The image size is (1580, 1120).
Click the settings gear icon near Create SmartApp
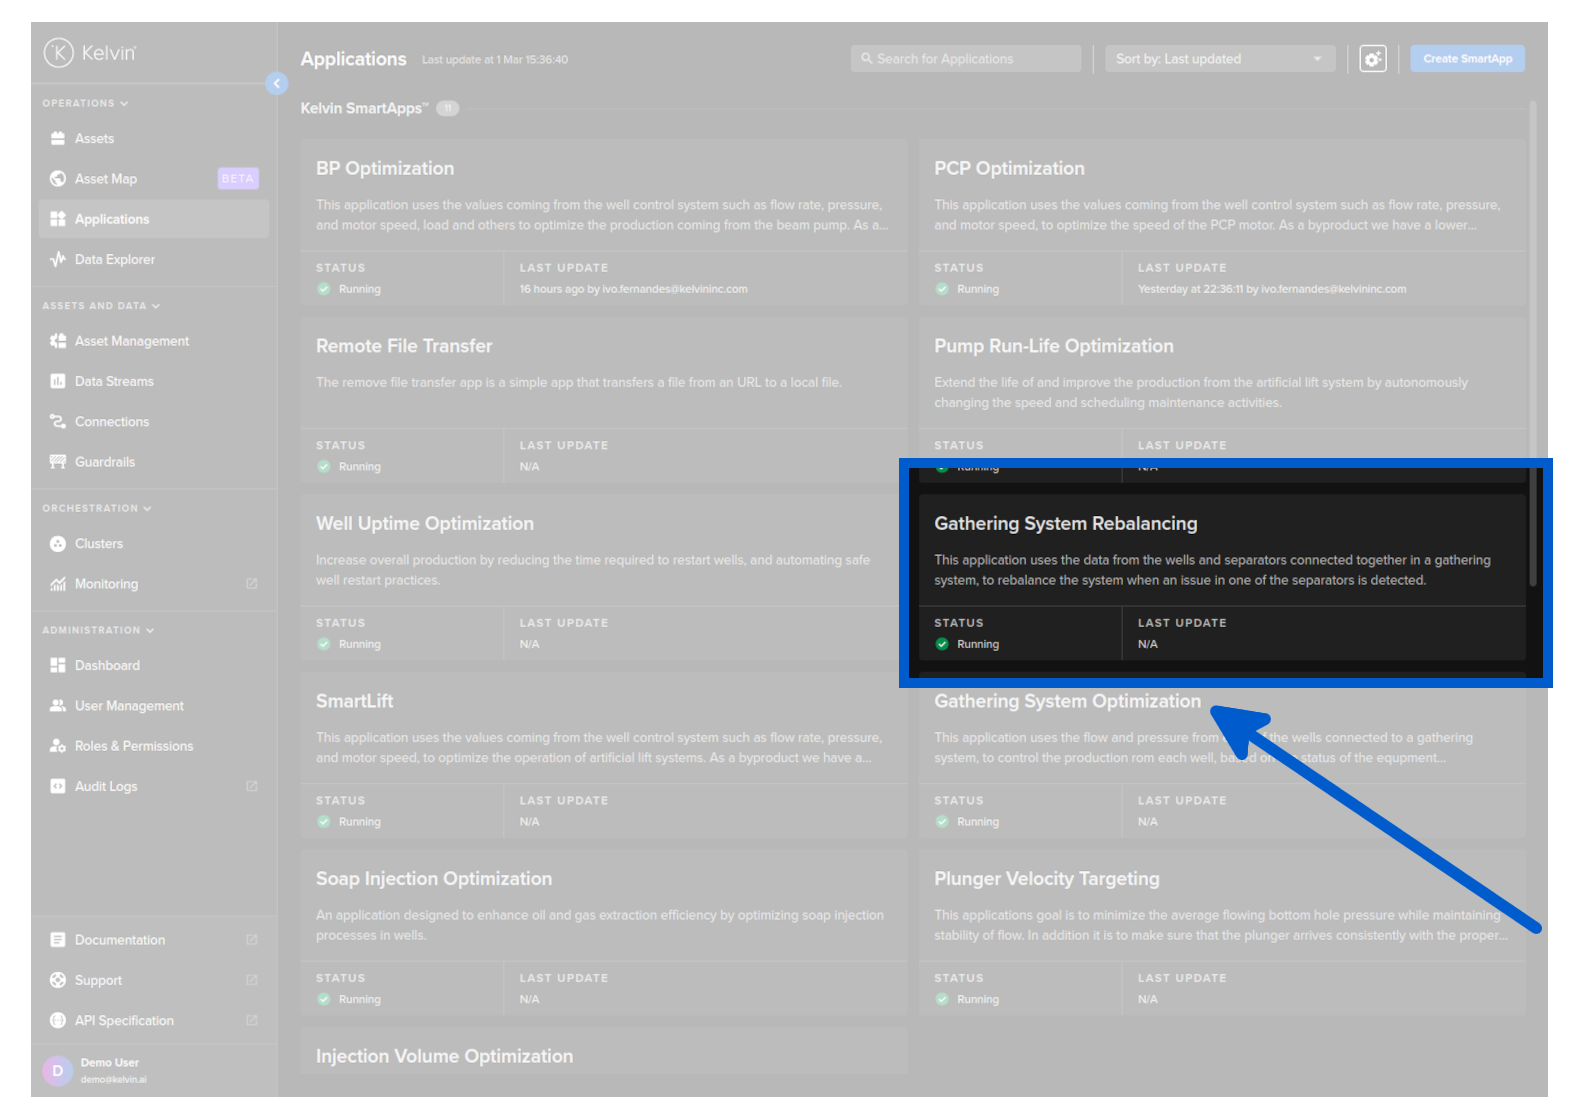tap(1372, 59)
